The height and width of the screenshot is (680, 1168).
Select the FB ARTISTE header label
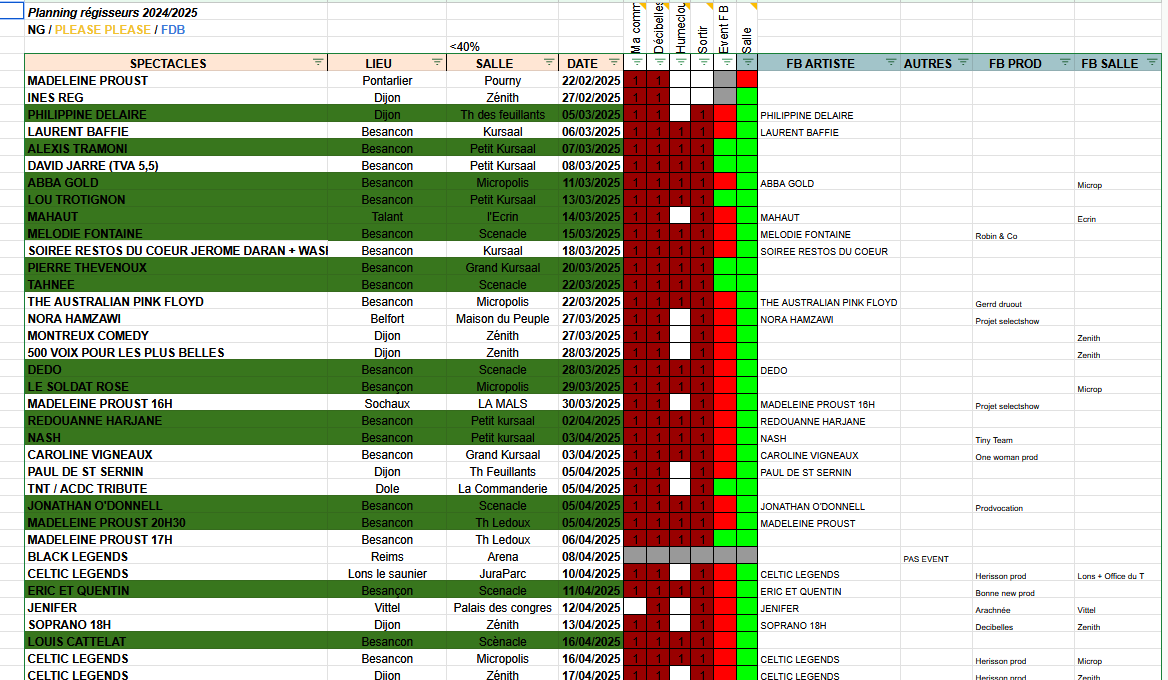point(820,64)
